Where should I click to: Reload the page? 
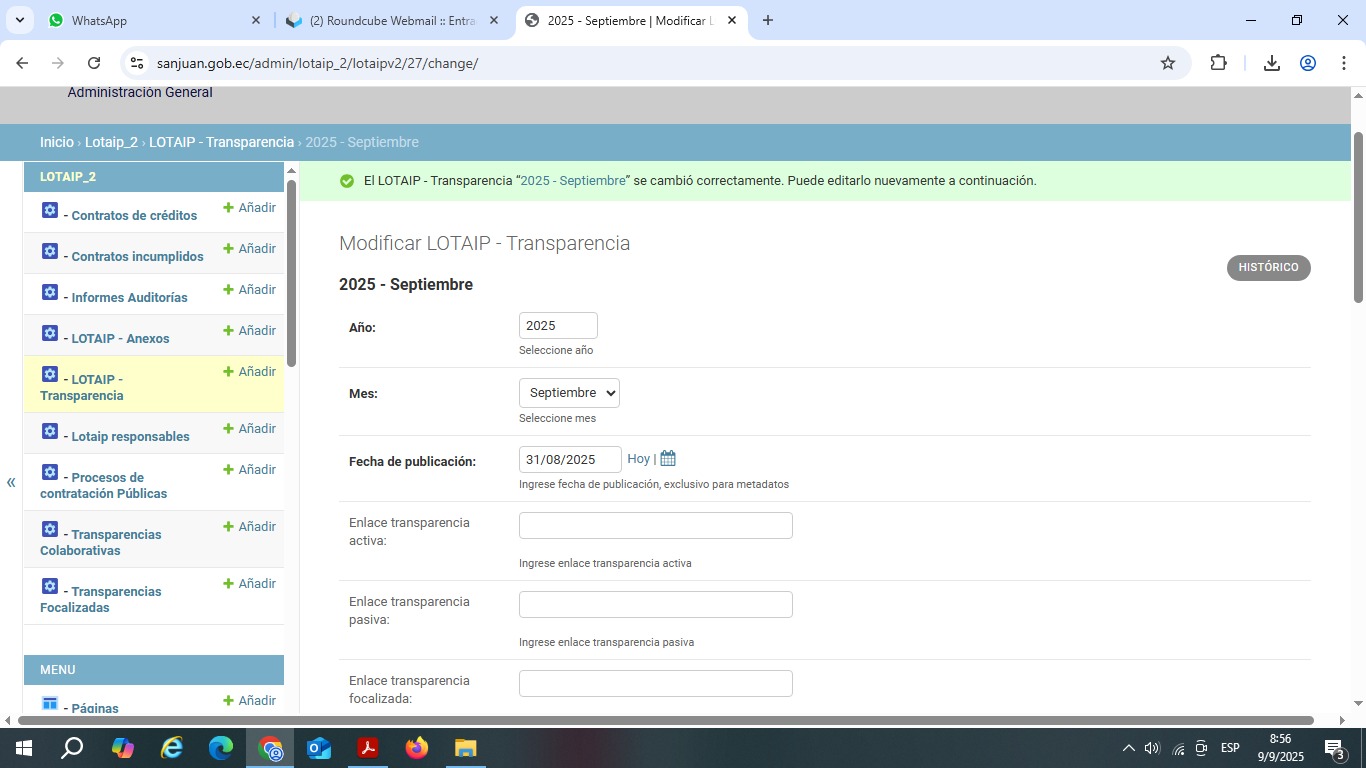94,63
